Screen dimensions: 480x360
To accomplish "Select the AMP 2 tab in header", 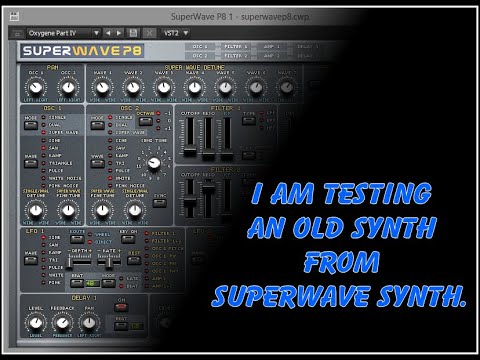I will click(272, 56).
